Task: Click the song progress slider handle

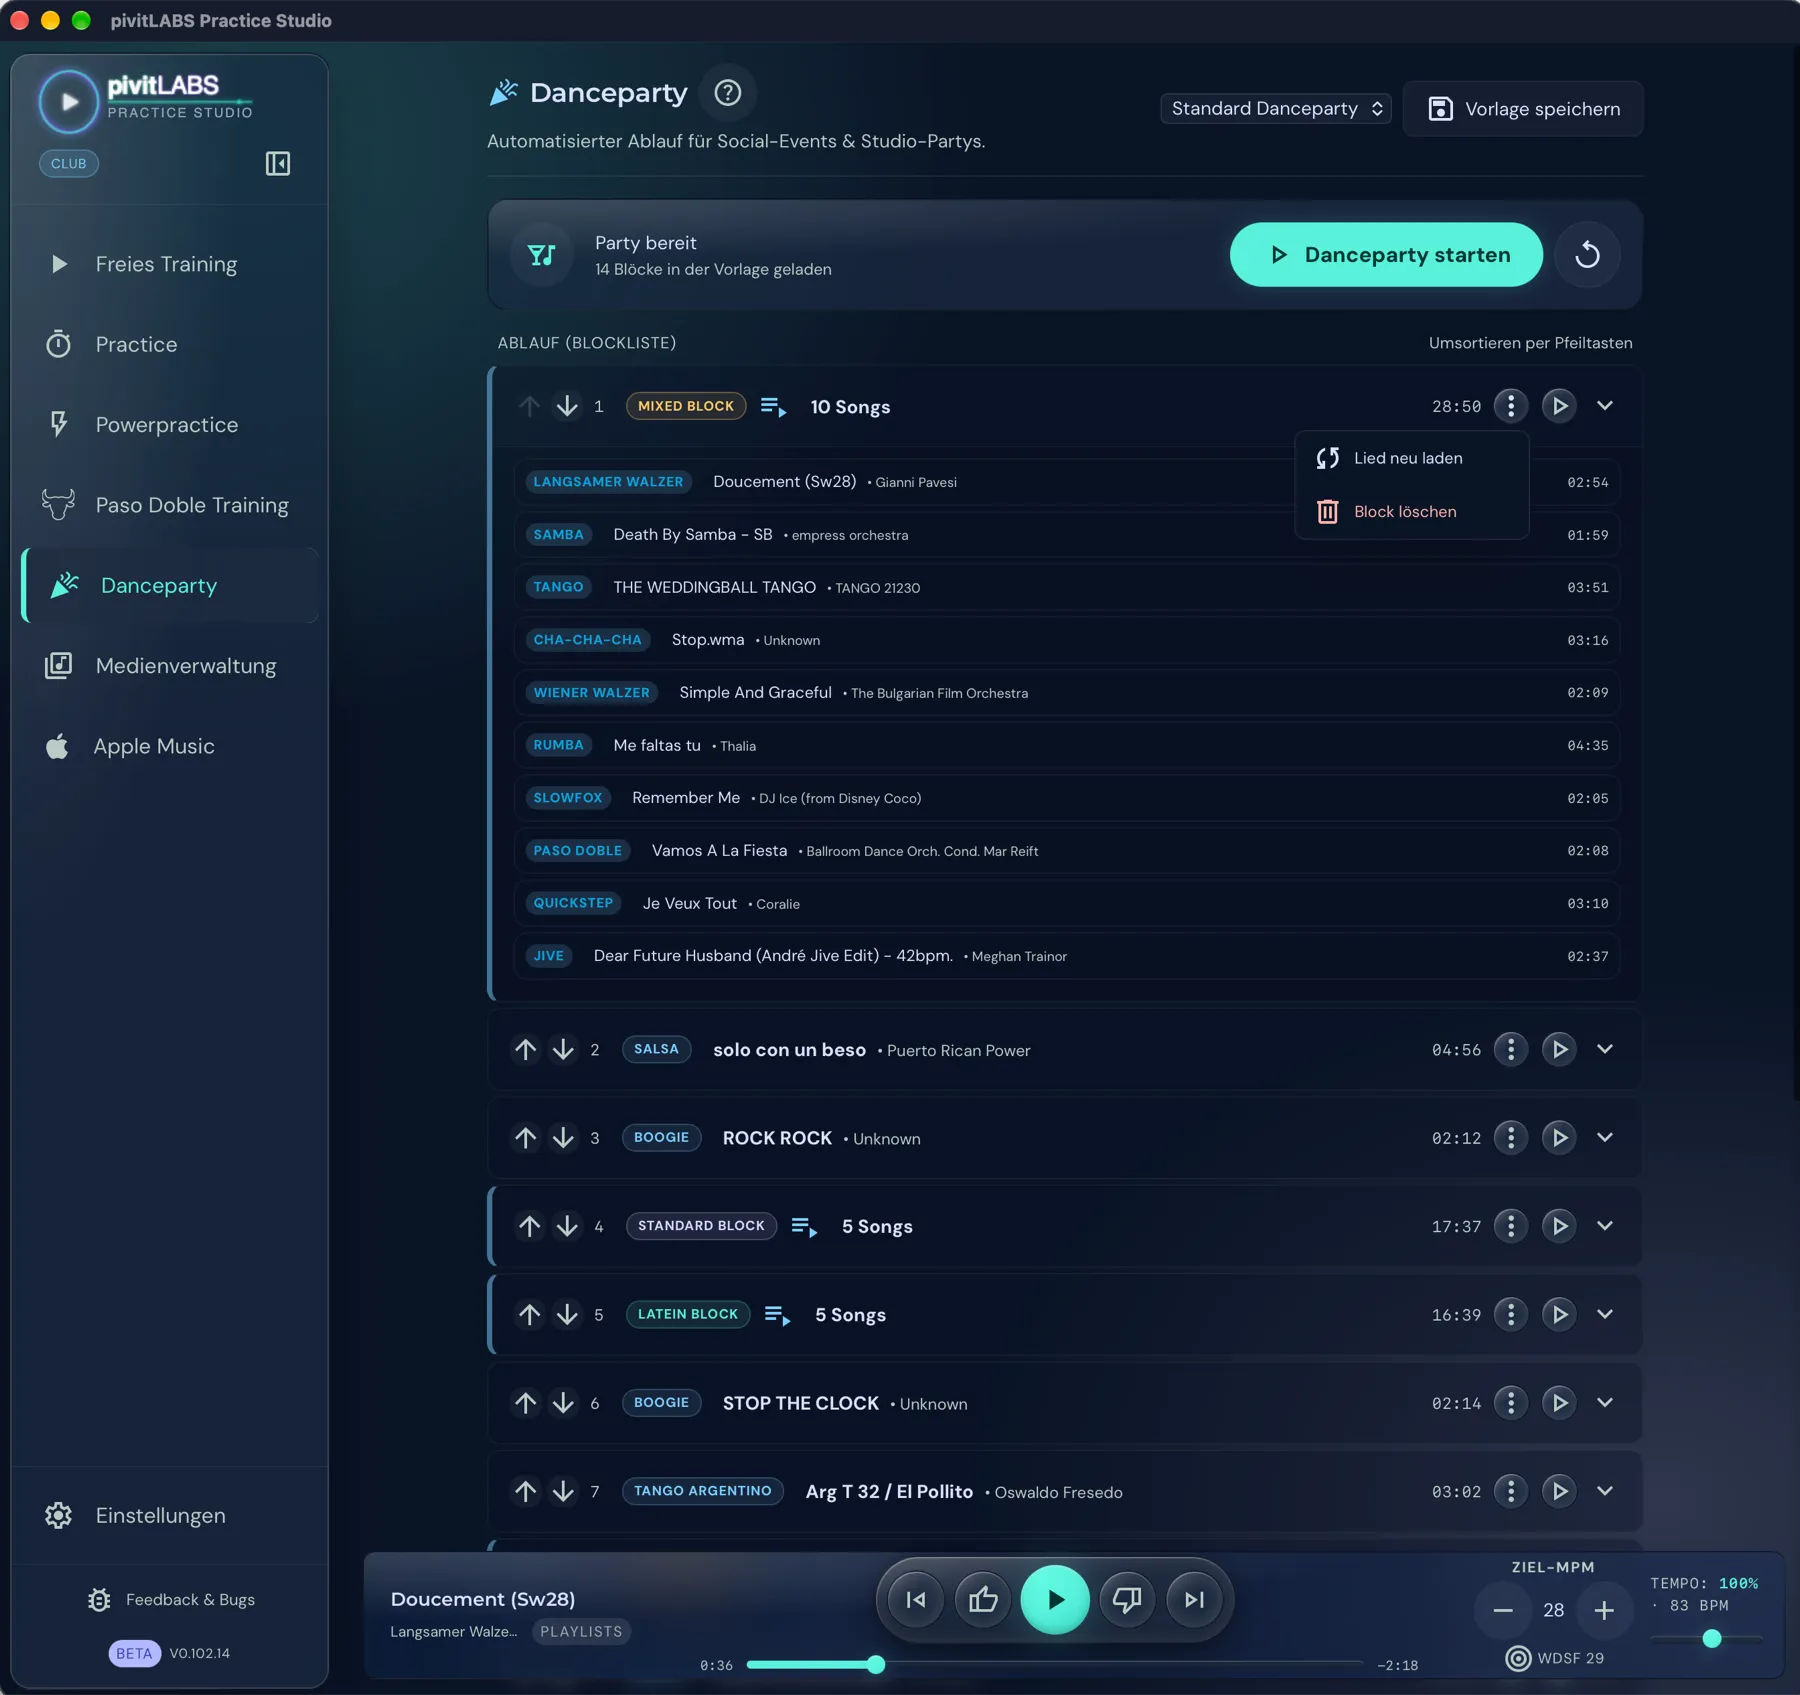Action: pos(876,1665)
